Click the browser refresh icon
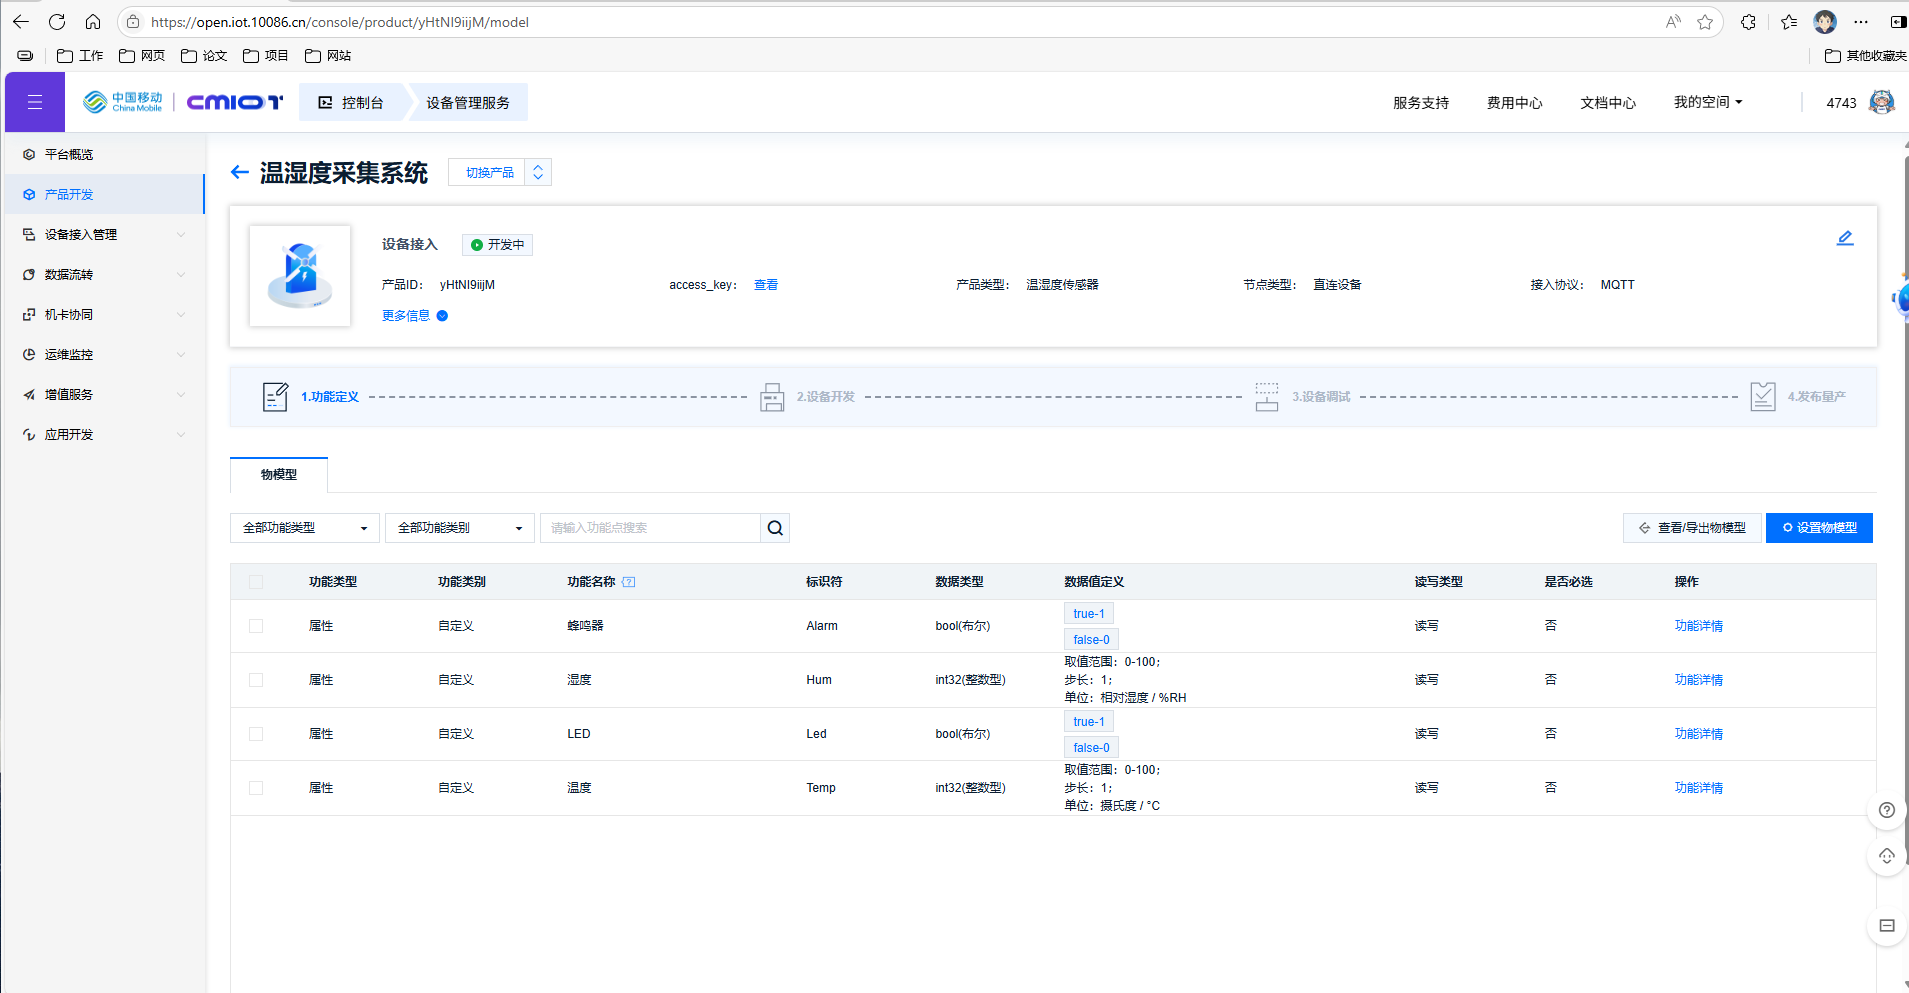1909x993 pixels. (x=57, y=22)
